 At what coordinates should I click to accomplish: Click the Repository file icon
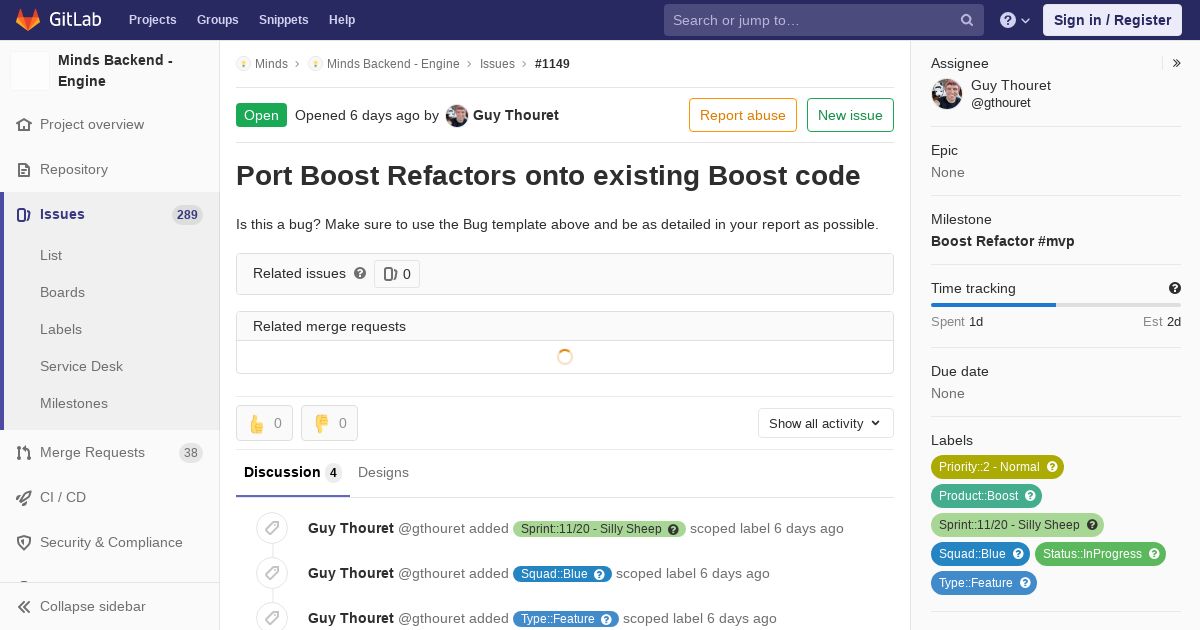[24, 170]
